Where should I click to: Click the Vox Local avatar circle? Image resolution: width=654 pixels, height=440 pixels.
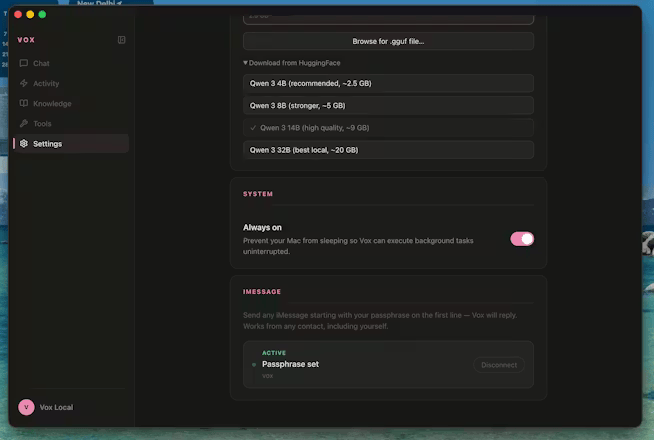click(x=26, y=407)
